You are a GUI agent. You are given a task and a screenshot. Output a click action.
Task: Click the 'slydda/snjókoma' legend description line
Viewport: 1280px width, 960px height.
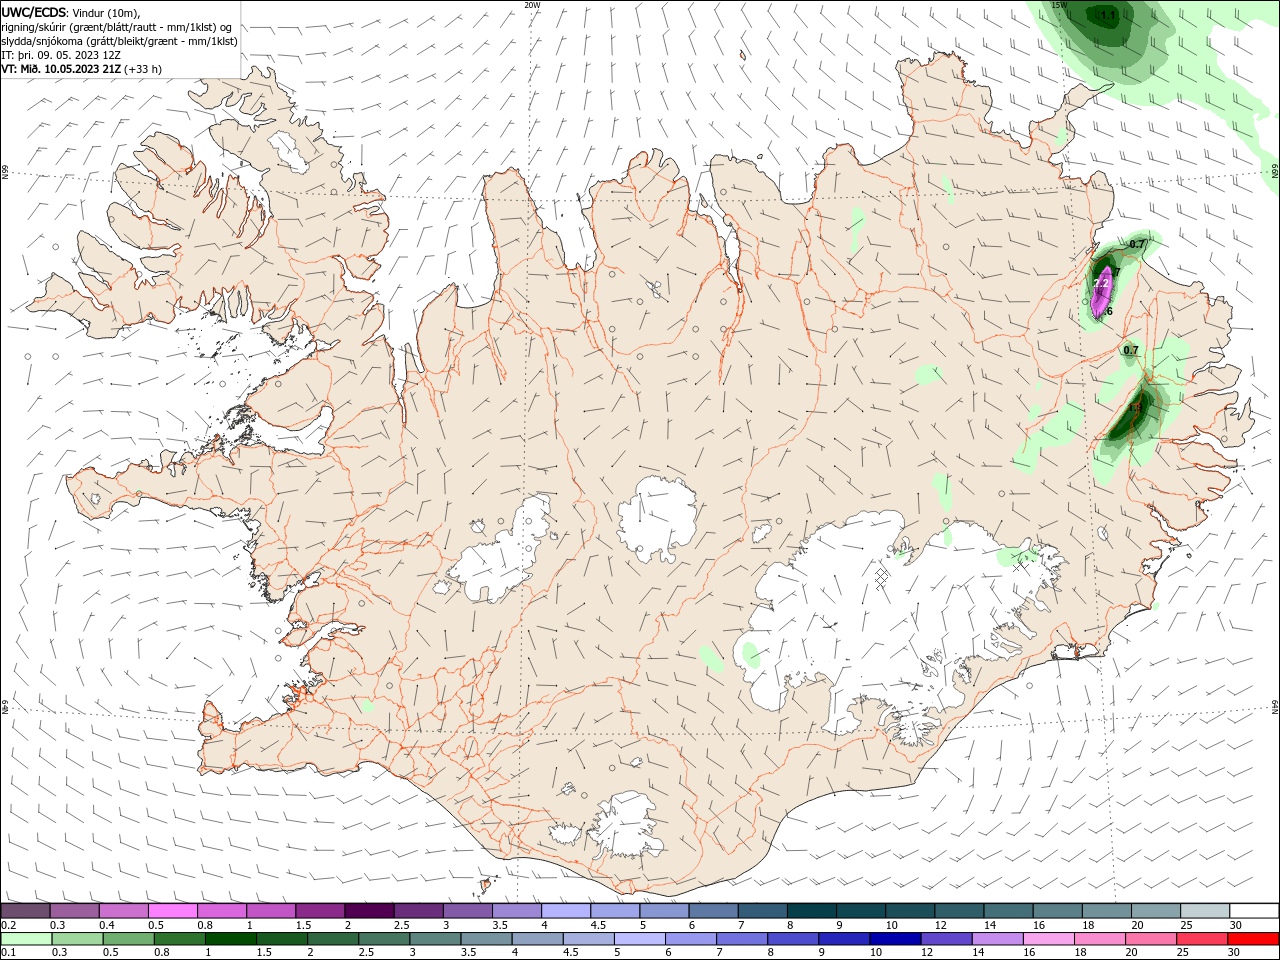point(120,41)
